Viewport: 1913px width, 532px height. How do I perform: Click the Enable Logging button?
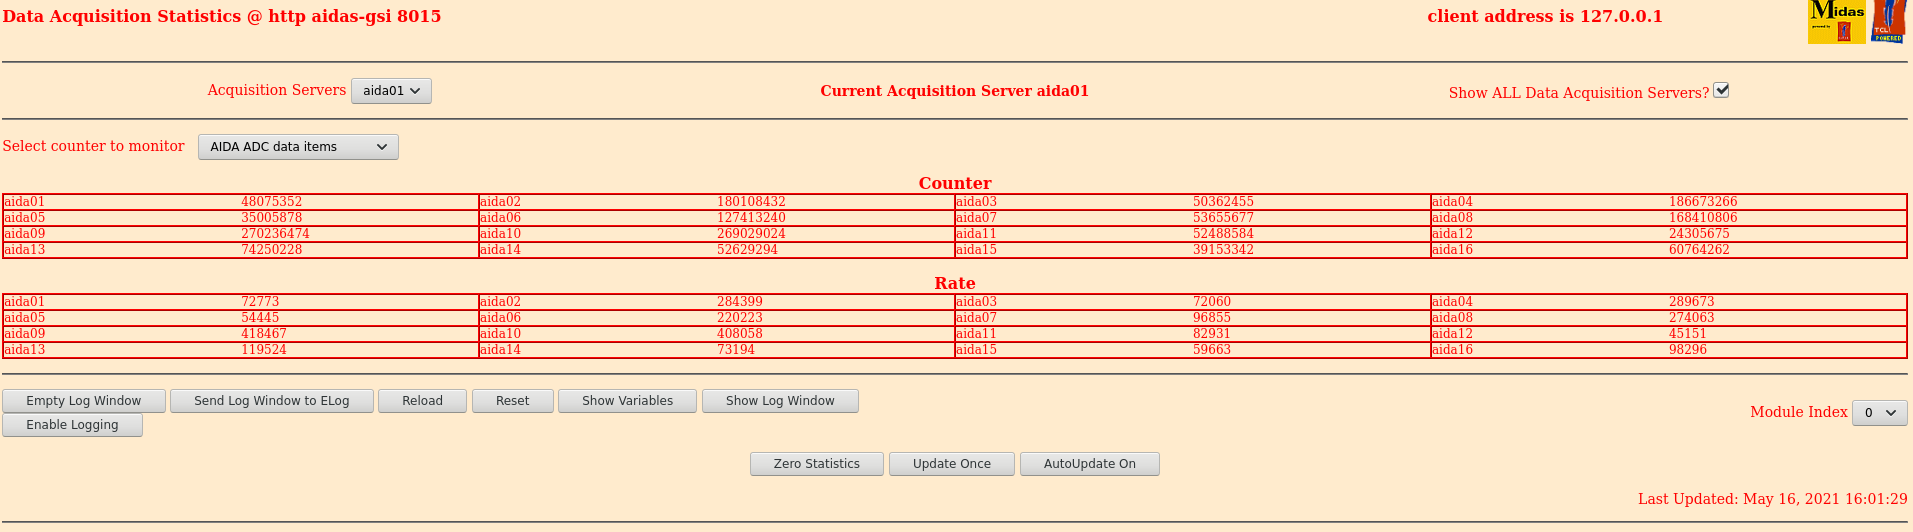click(x=72, y=425)
